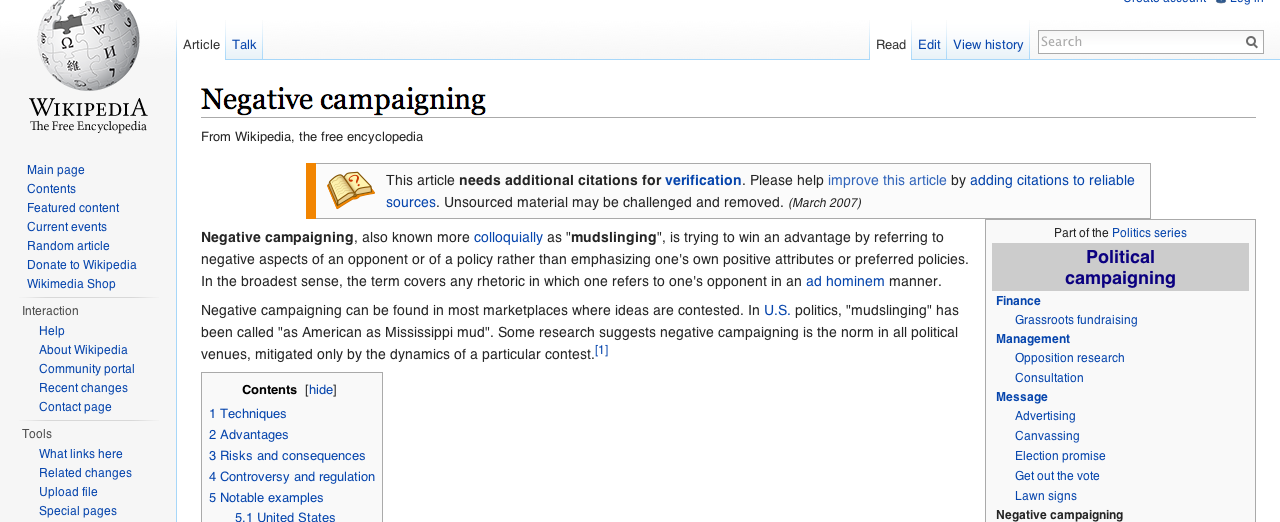Open the Politics series link
1280x522 pixels.
(x=1149, y=233)
